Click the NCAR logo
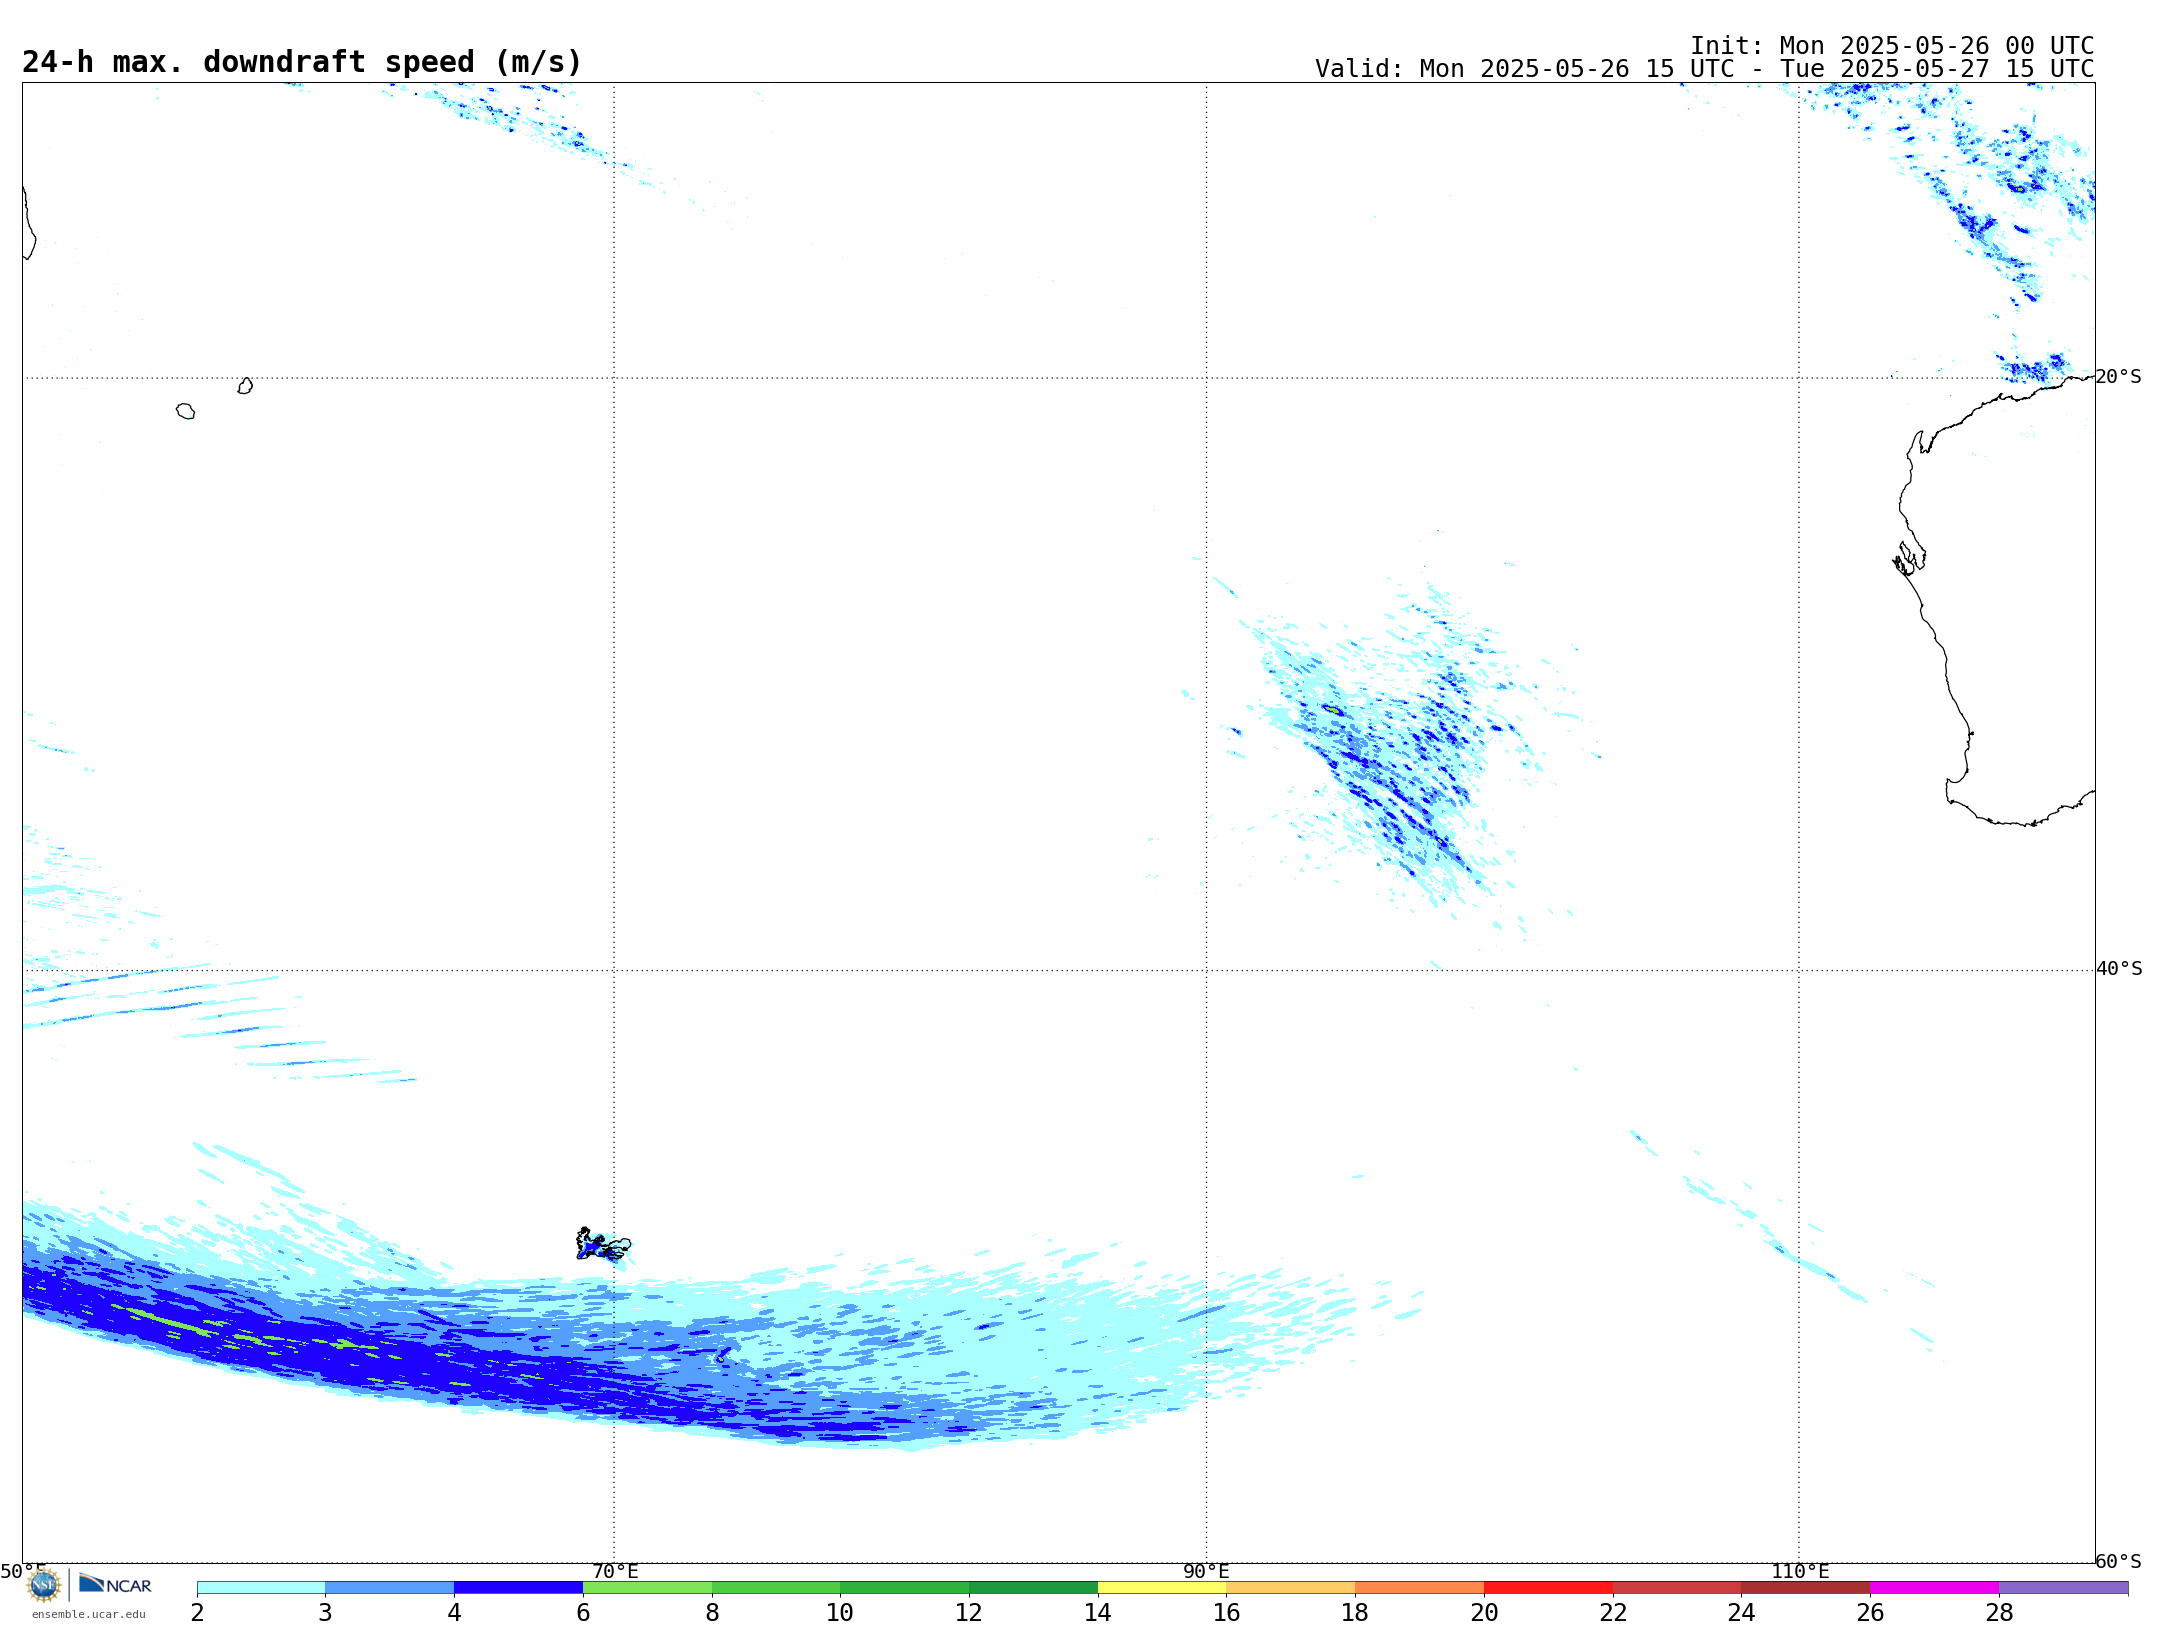The height and width of the screenshot is (1626, 2160). coord(115,1584)
